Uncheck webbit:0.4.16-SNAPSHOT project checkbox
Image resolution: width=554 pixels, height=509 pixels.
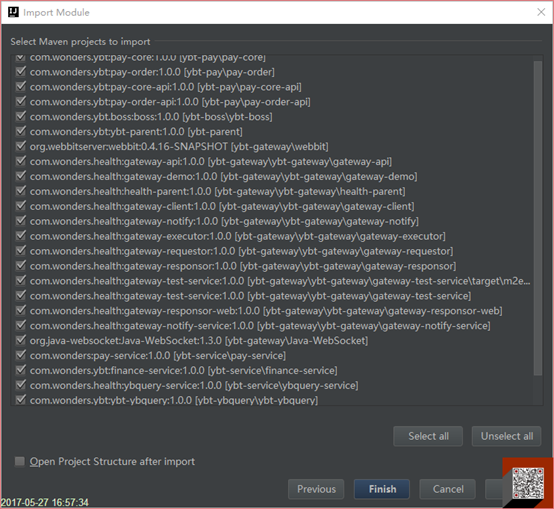point(21,146)
